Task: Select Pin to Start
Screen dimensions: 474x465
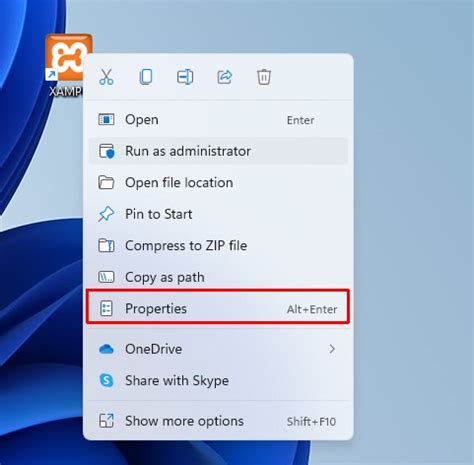Action: pyautogui.click(x=218, y=214)
